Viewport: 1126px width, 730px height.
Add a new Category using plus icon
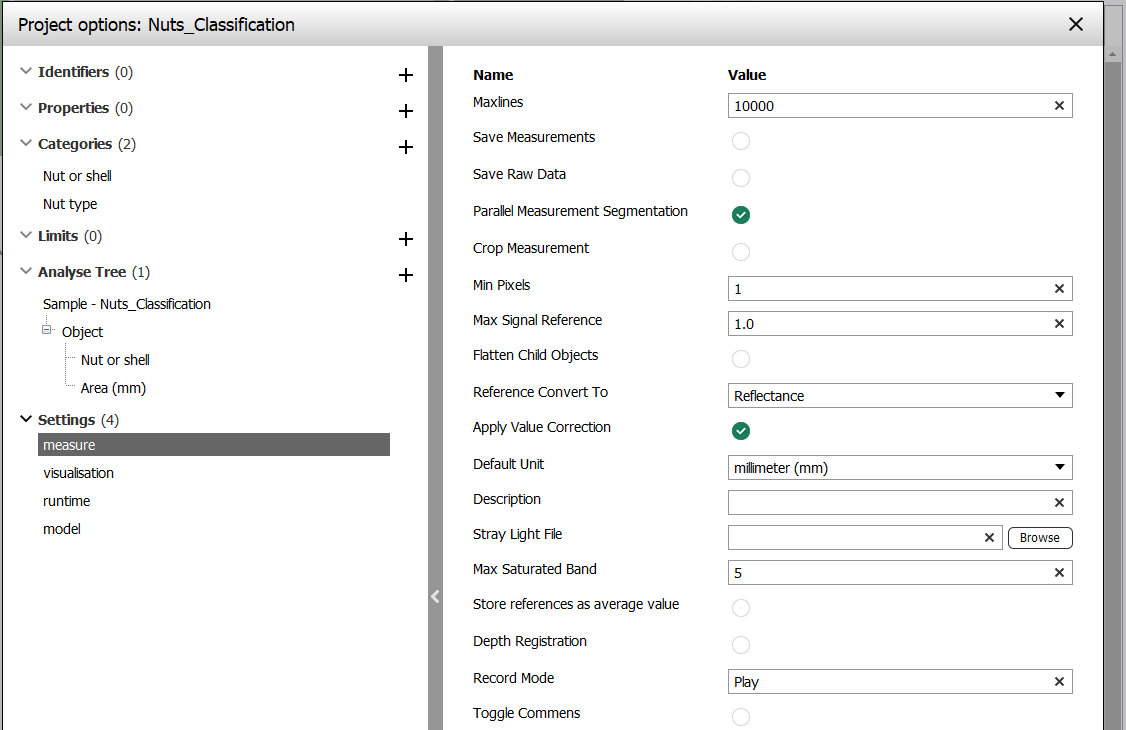[x=405, y=147]
